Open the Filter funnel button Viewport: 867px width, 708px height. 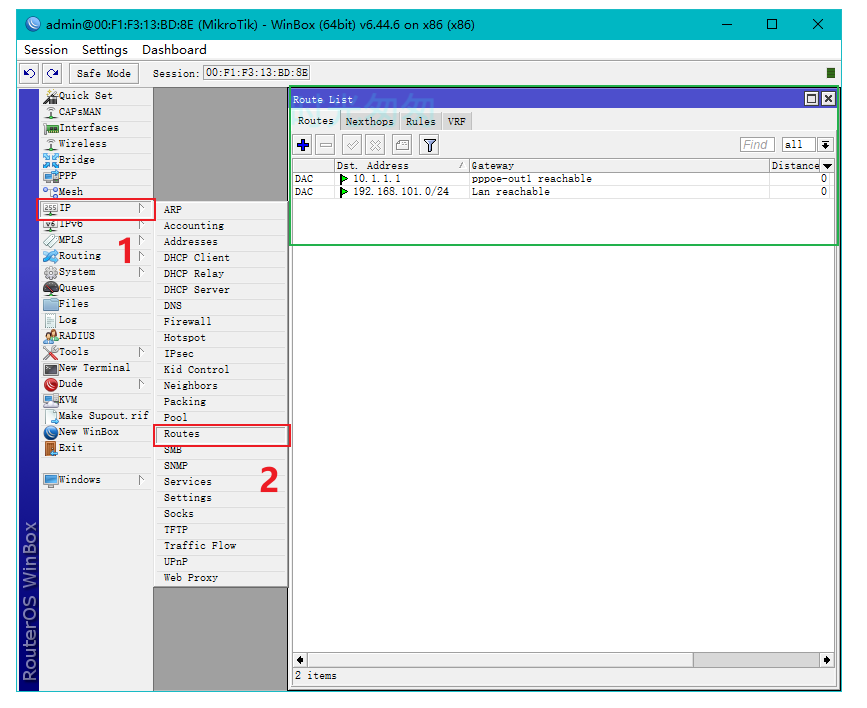tap(429, 145)
